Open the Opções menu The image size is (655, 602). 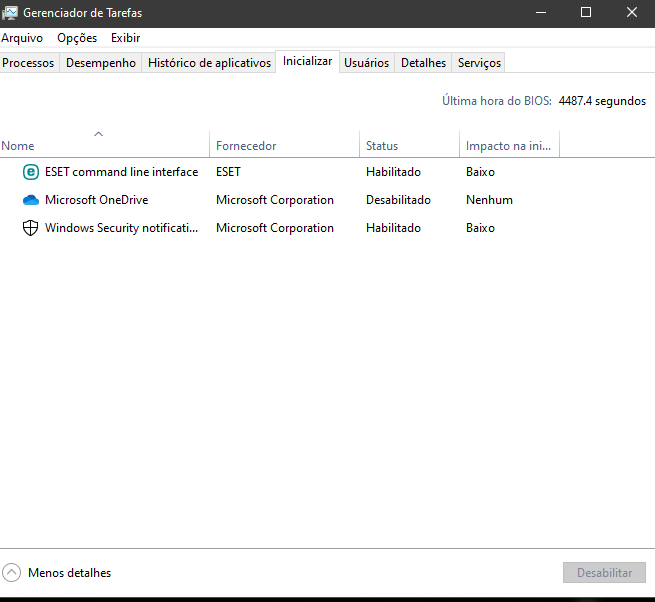77,38
